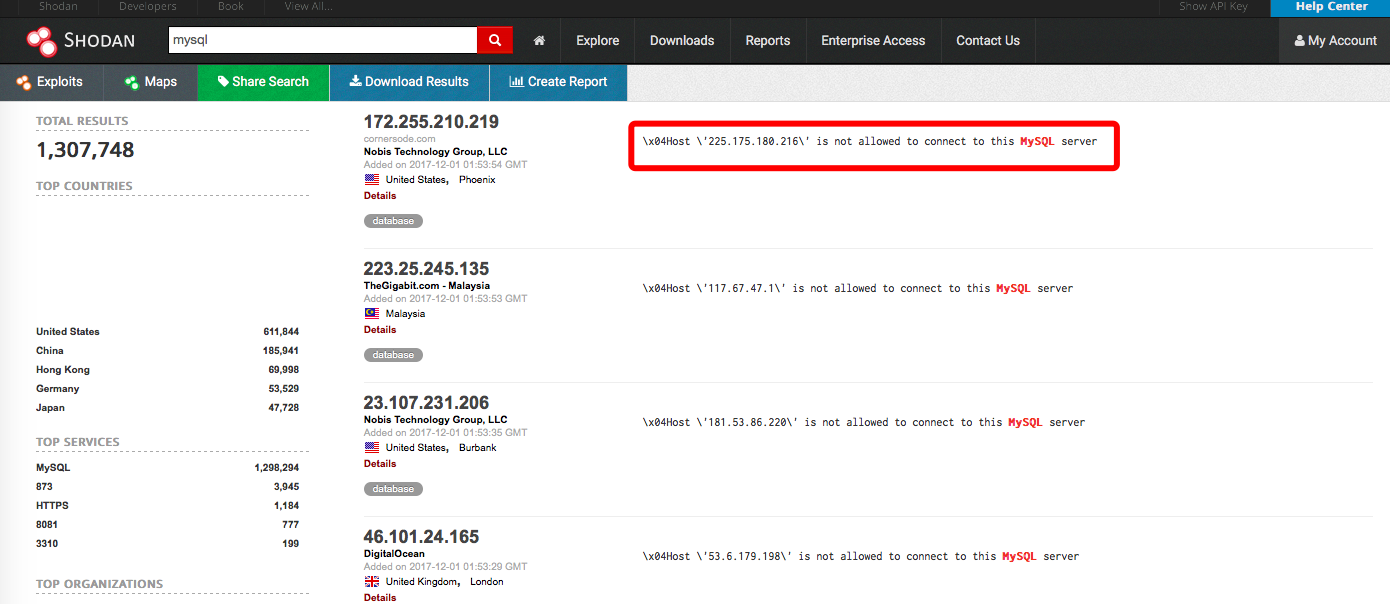The height and width of the screenshot is (604, 1390).
Task: Click the United Kingdom flag icon
Action: [372, 582]
